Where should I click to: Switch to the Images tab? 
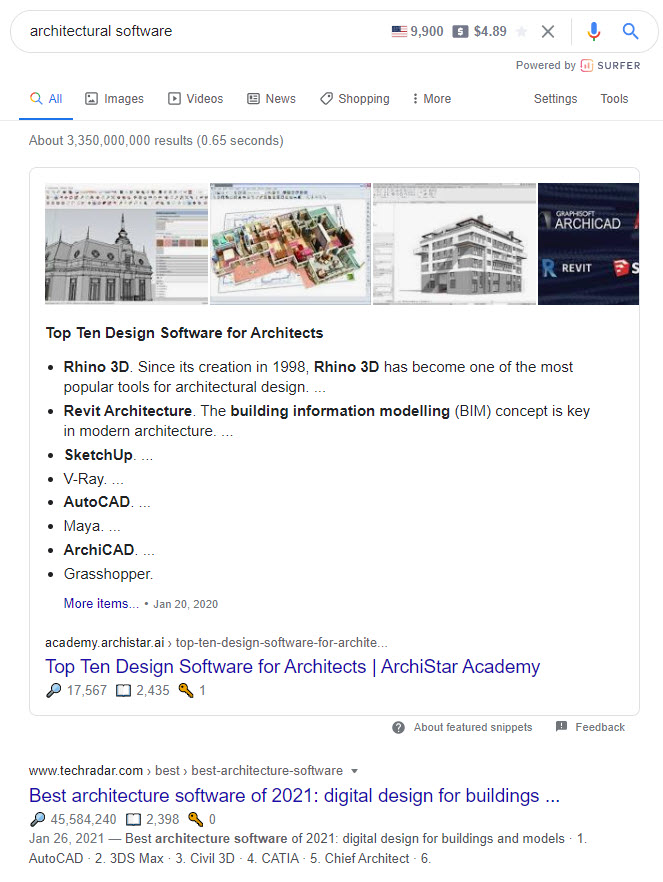[114, 99]
